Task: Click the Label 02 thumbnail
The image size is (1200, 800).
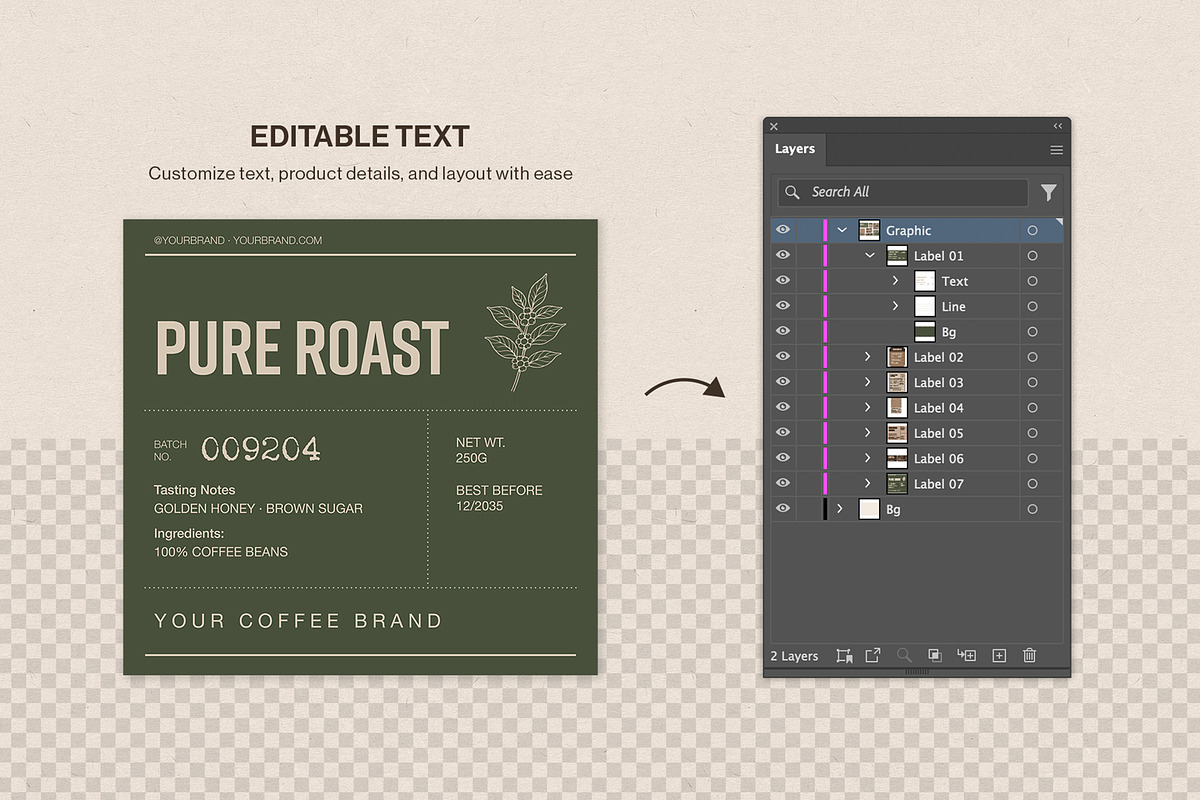Action: (897, 357)
